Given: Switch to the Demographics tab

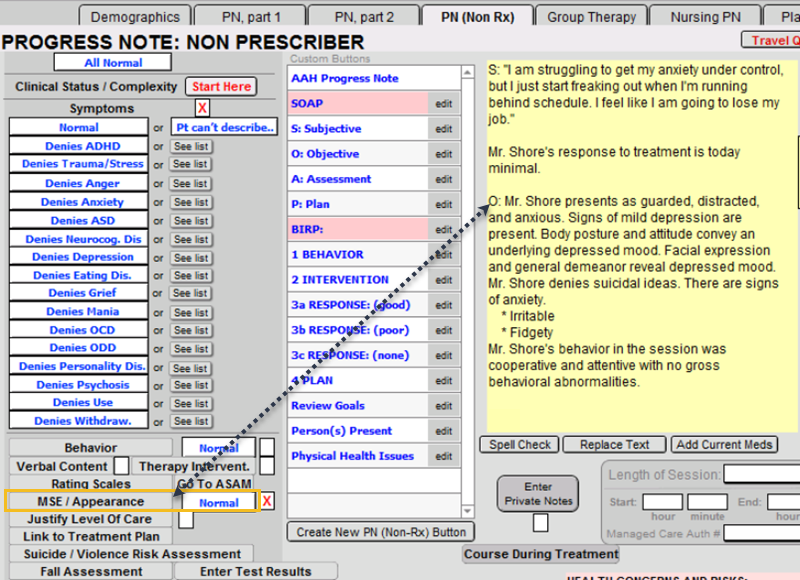Looking at the screenshot, I should click(135, 17).
